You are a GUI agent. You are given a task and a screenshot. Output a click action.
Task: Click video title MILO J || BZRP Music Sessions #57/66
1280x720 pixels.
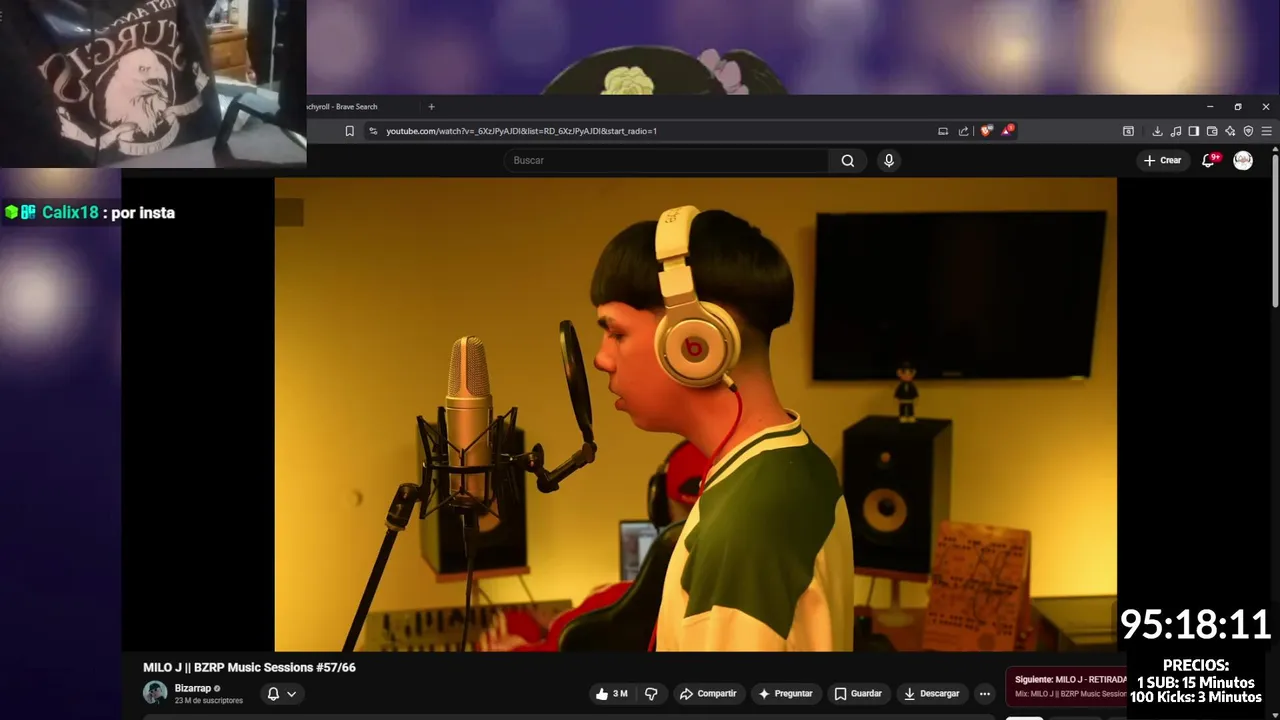point(249,667)
